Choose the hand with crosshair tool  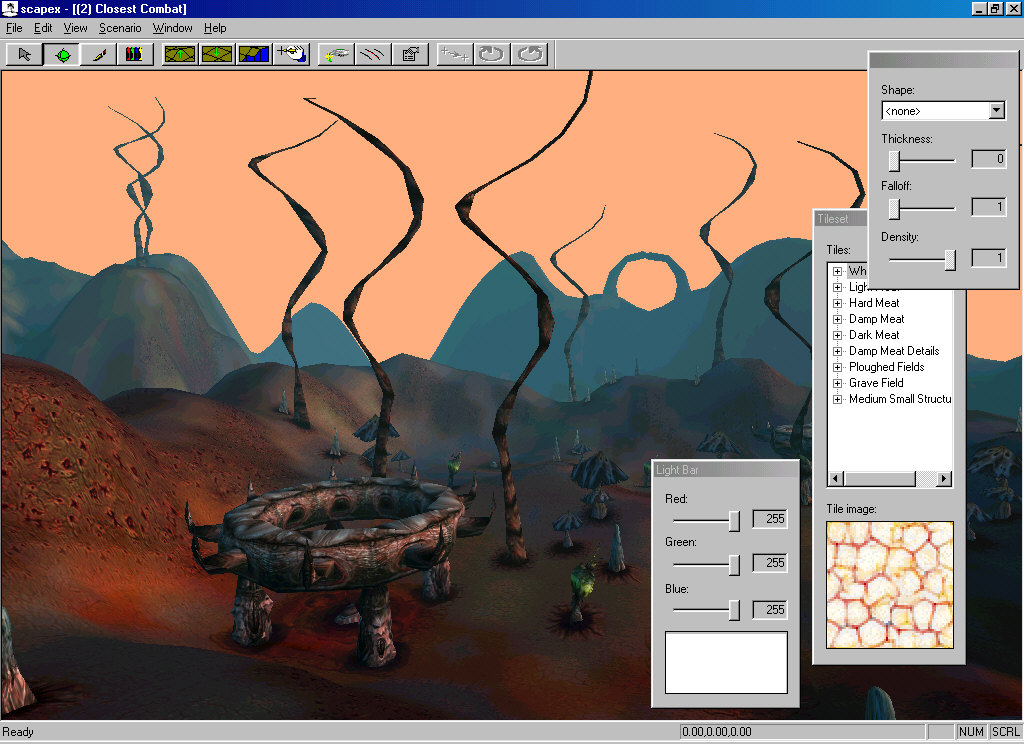tap(291, 54)
